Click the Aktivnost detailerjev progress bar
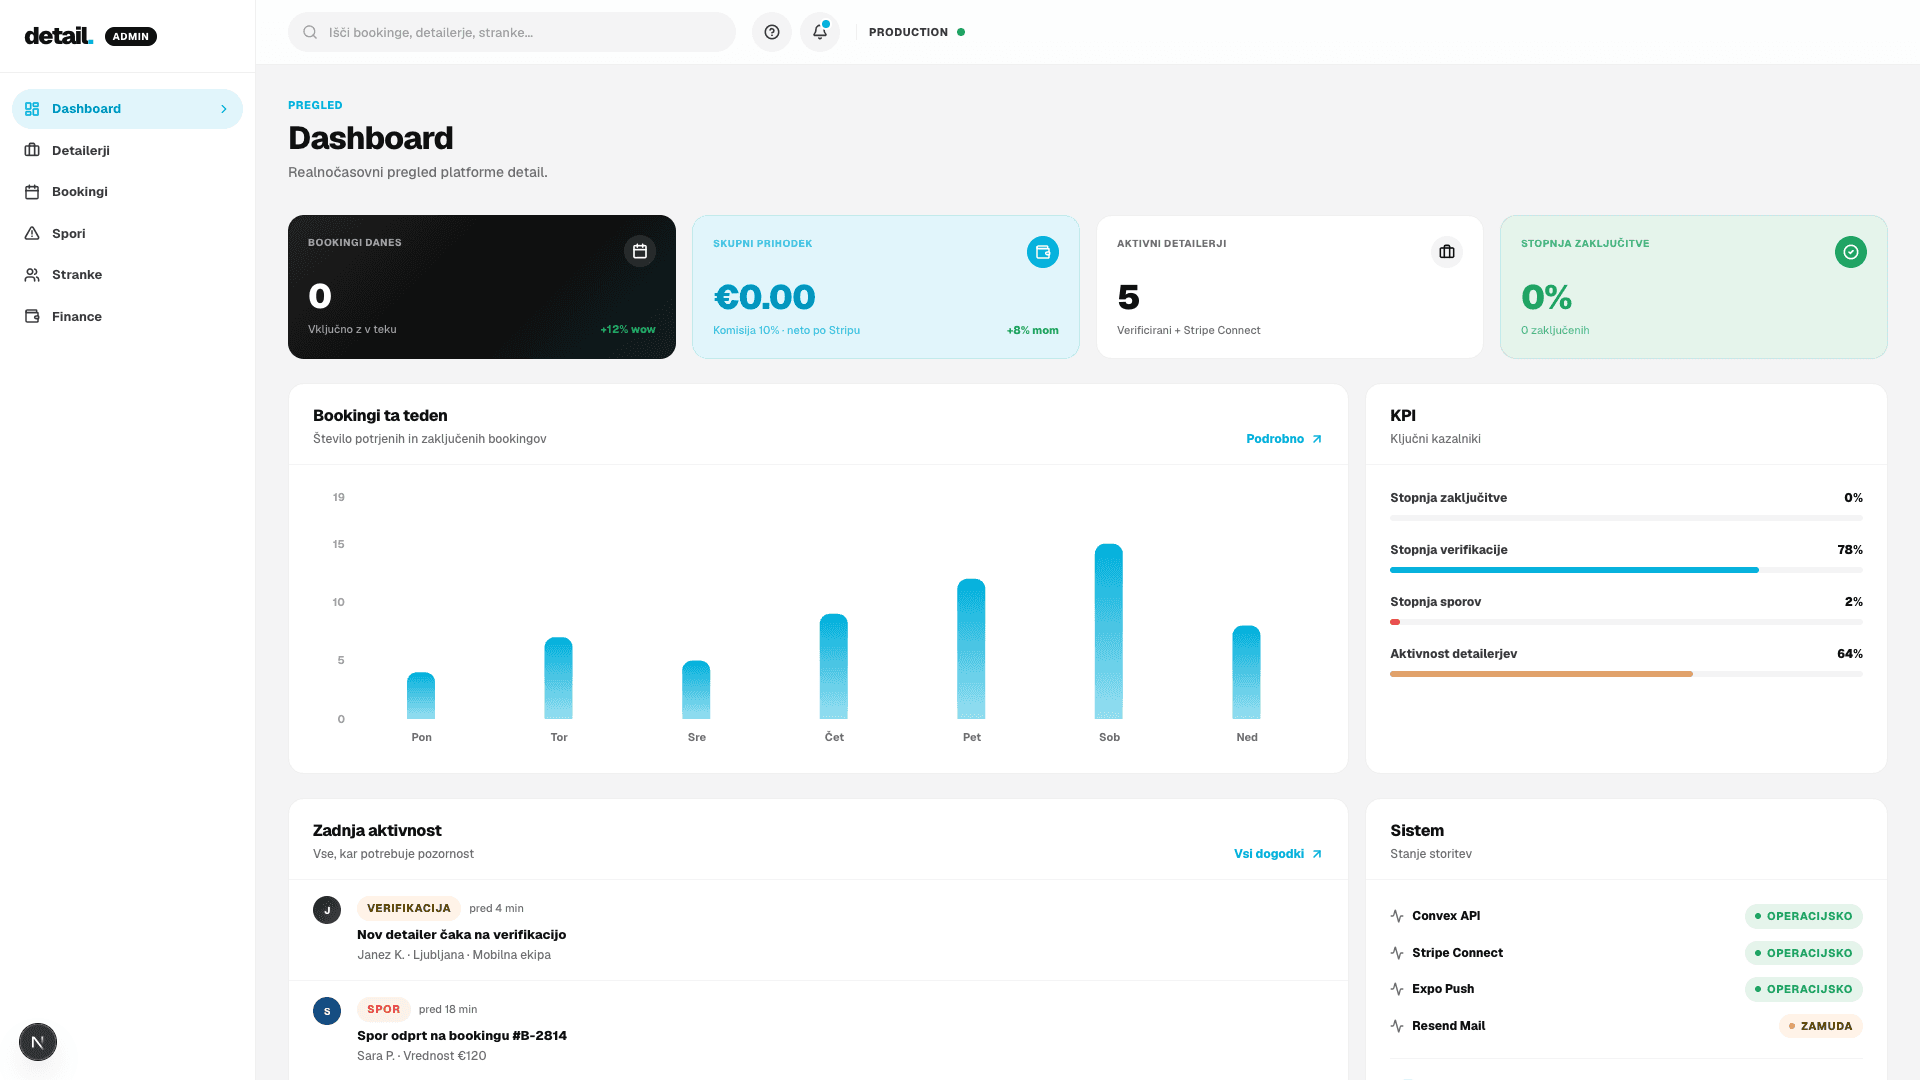The width and height of the screenshot is (1920, 1080). pyautogui.click(x=1626, y=674)
